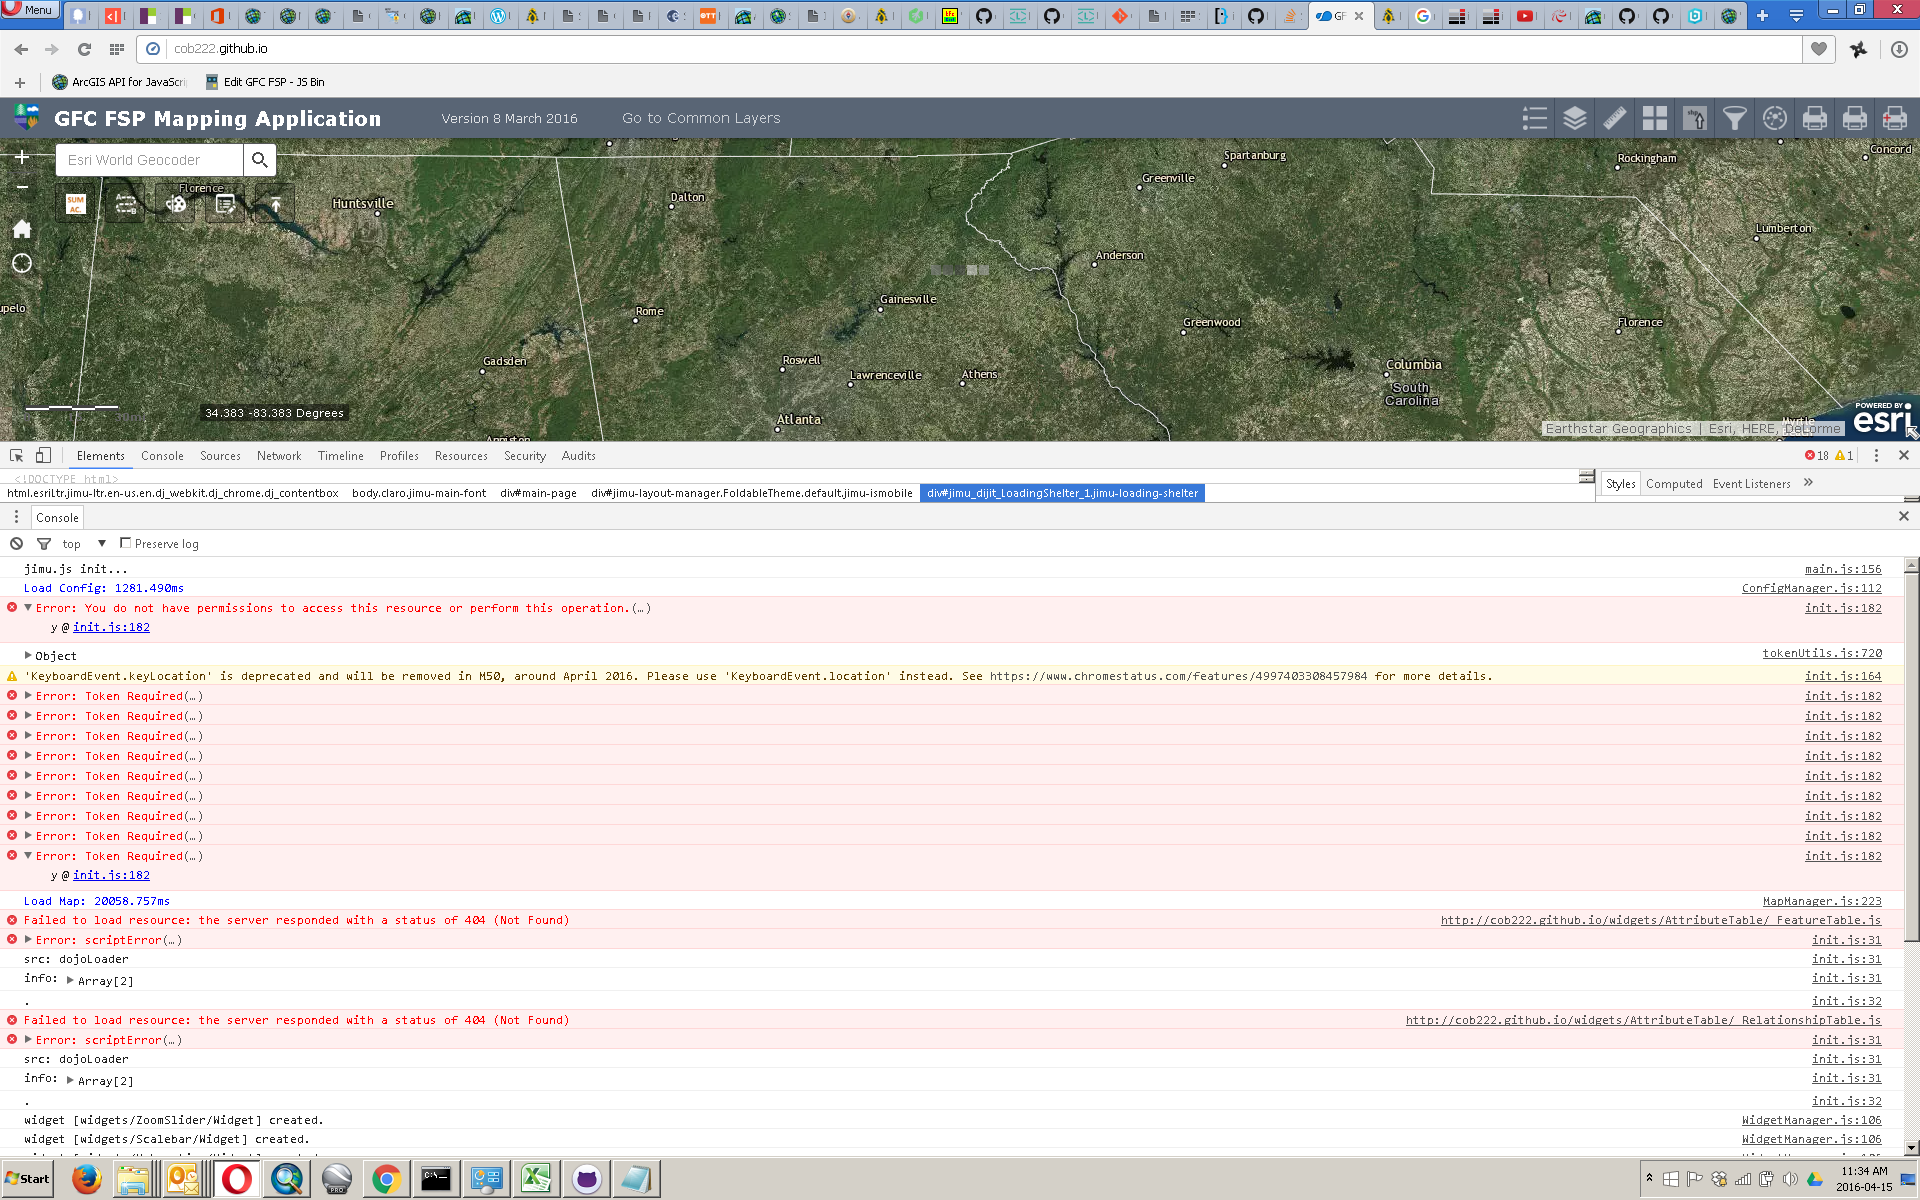Viewport: 1920px width, 1200px height.
Task: Expand the first Token Required error
Action: (28, 695)
